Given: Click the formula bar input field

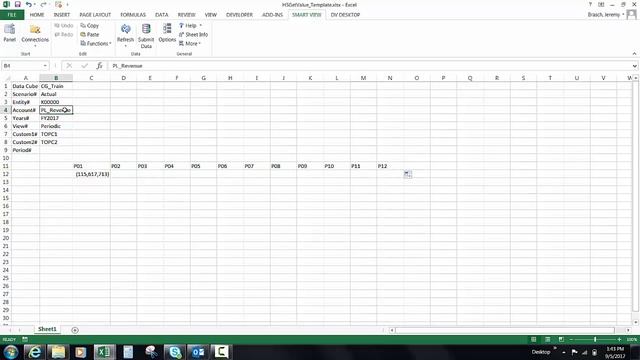Looking at the screenshot, I should click(369, 66).
